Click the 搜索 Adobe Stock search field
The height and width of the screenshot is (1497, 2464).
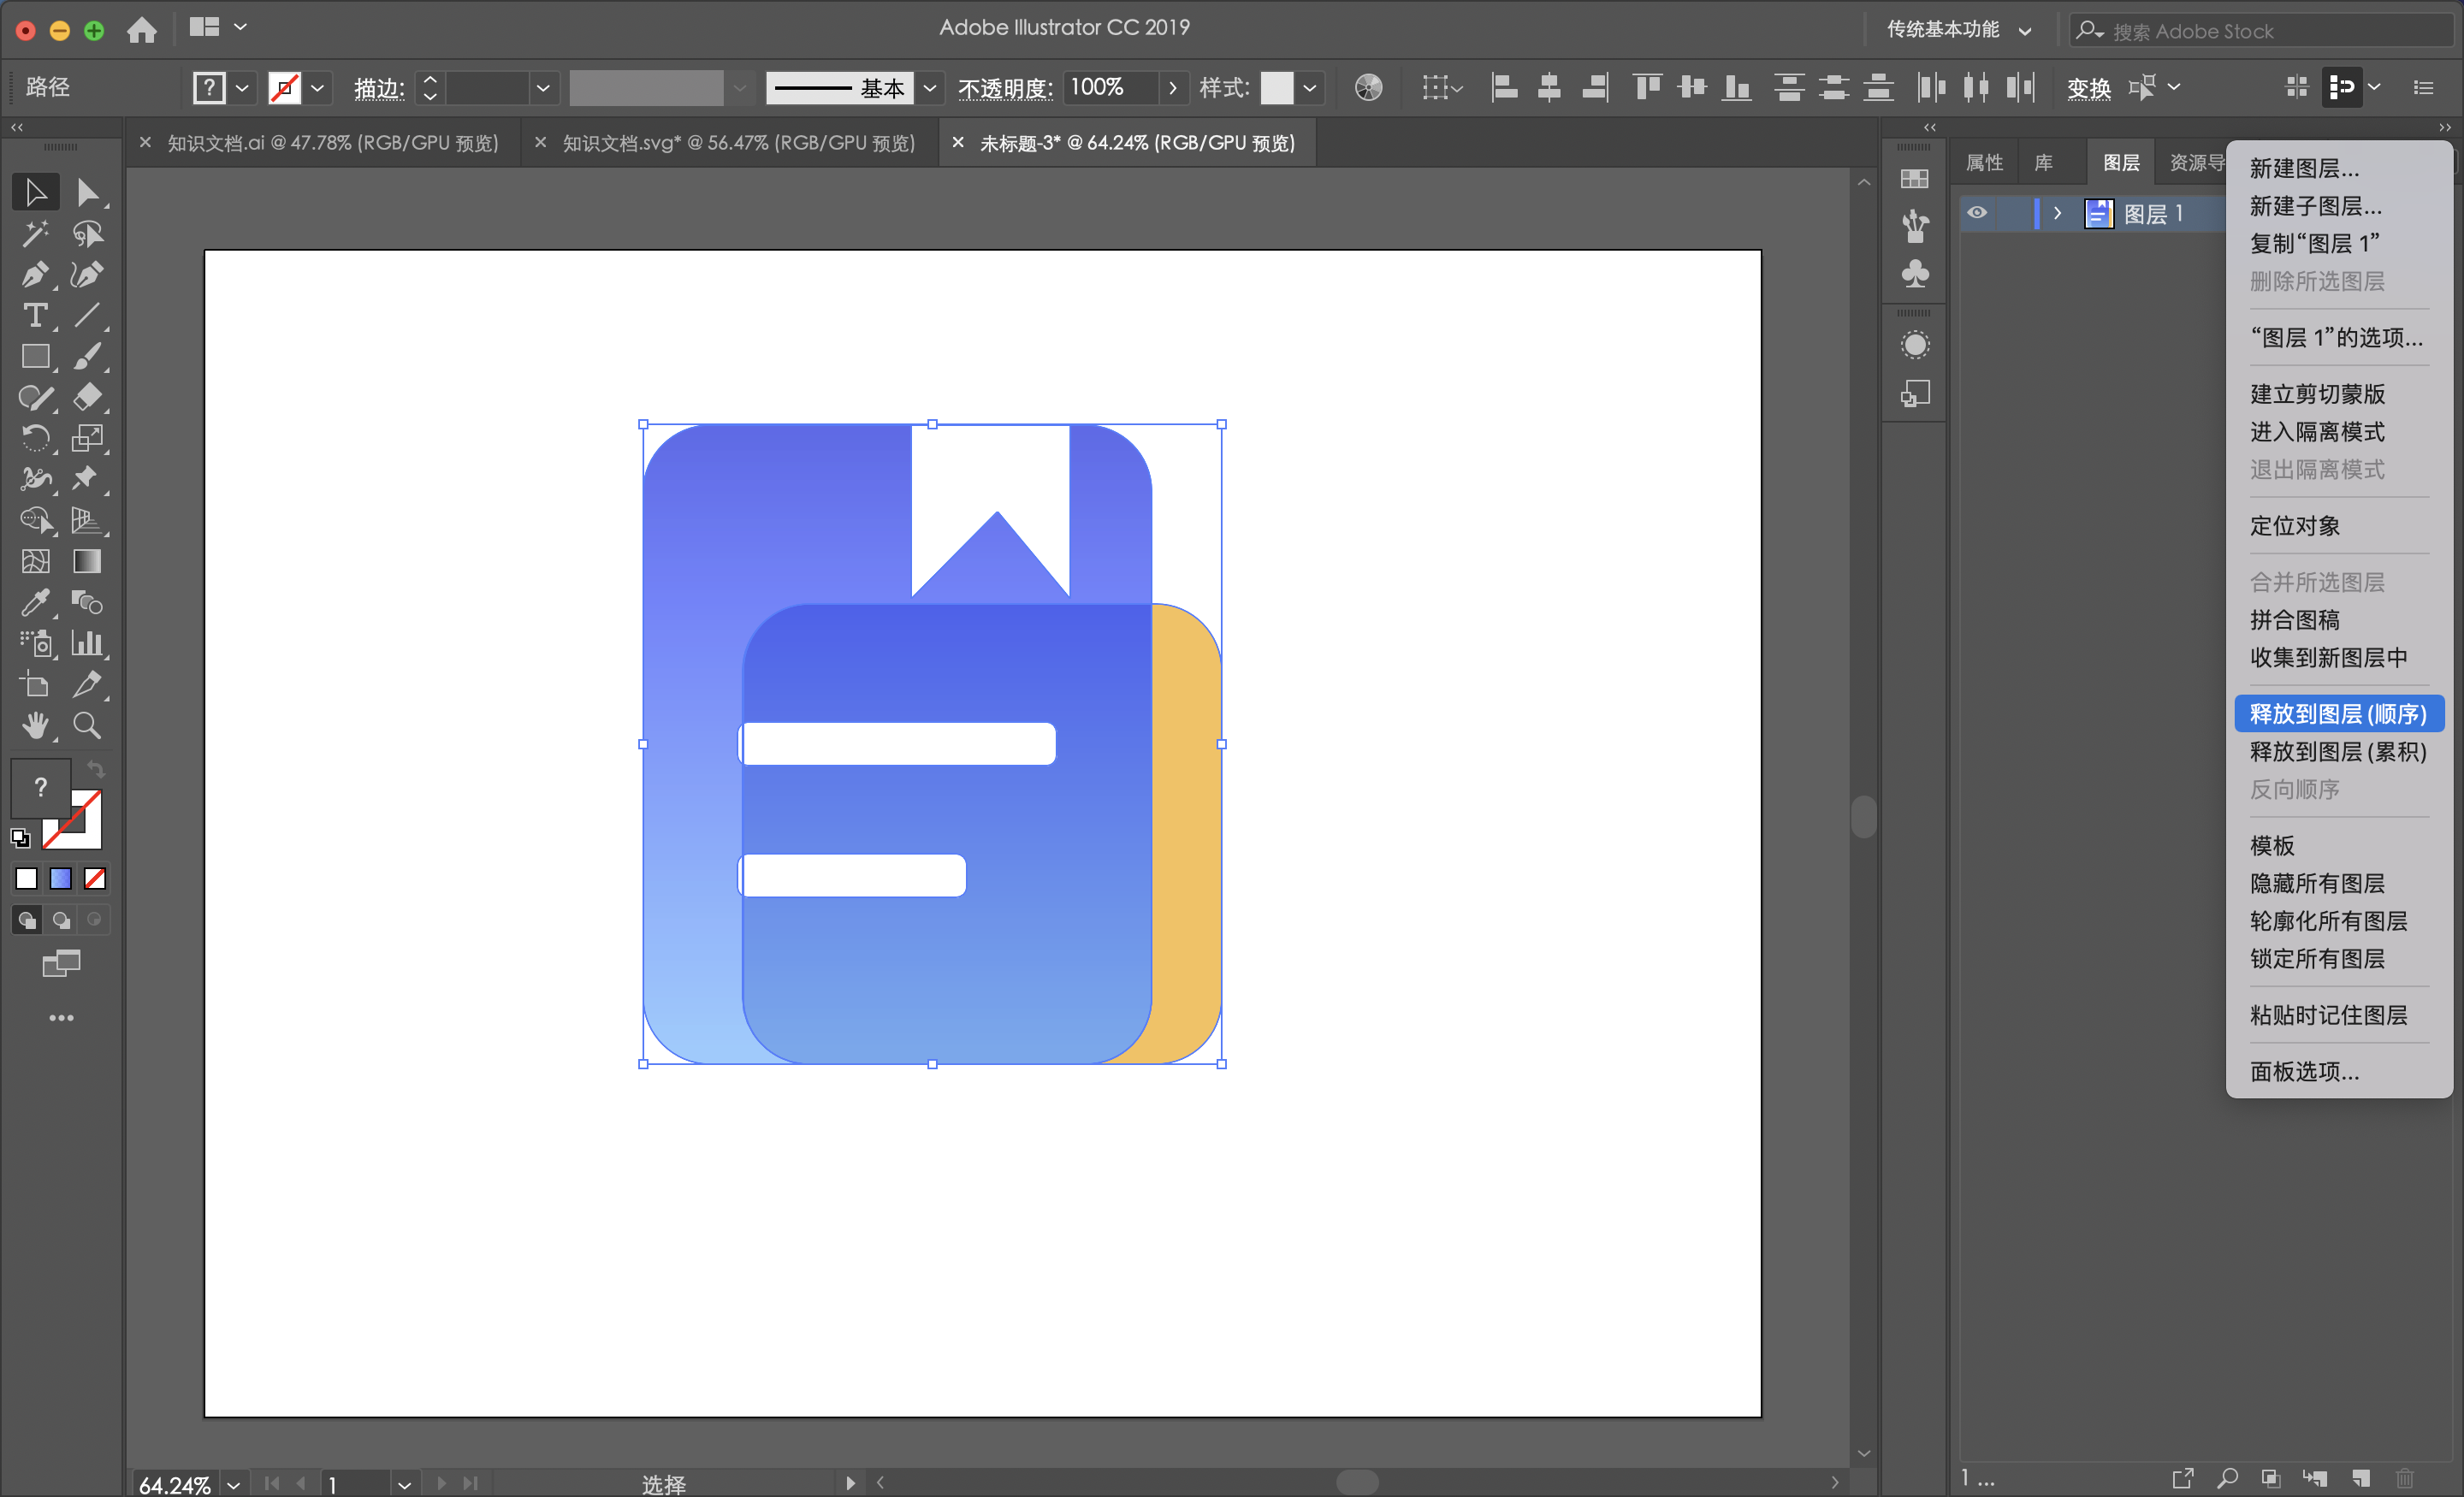tap(2262, 30)
